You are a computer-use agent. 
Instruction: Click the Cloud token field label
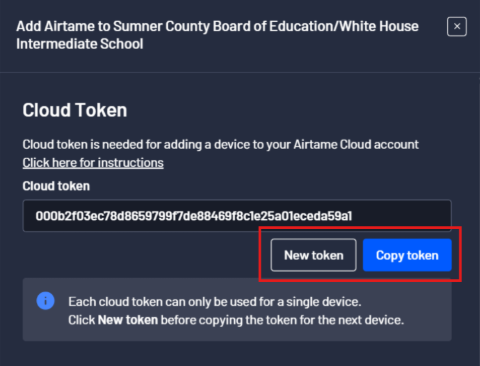(x=56, y=186)
